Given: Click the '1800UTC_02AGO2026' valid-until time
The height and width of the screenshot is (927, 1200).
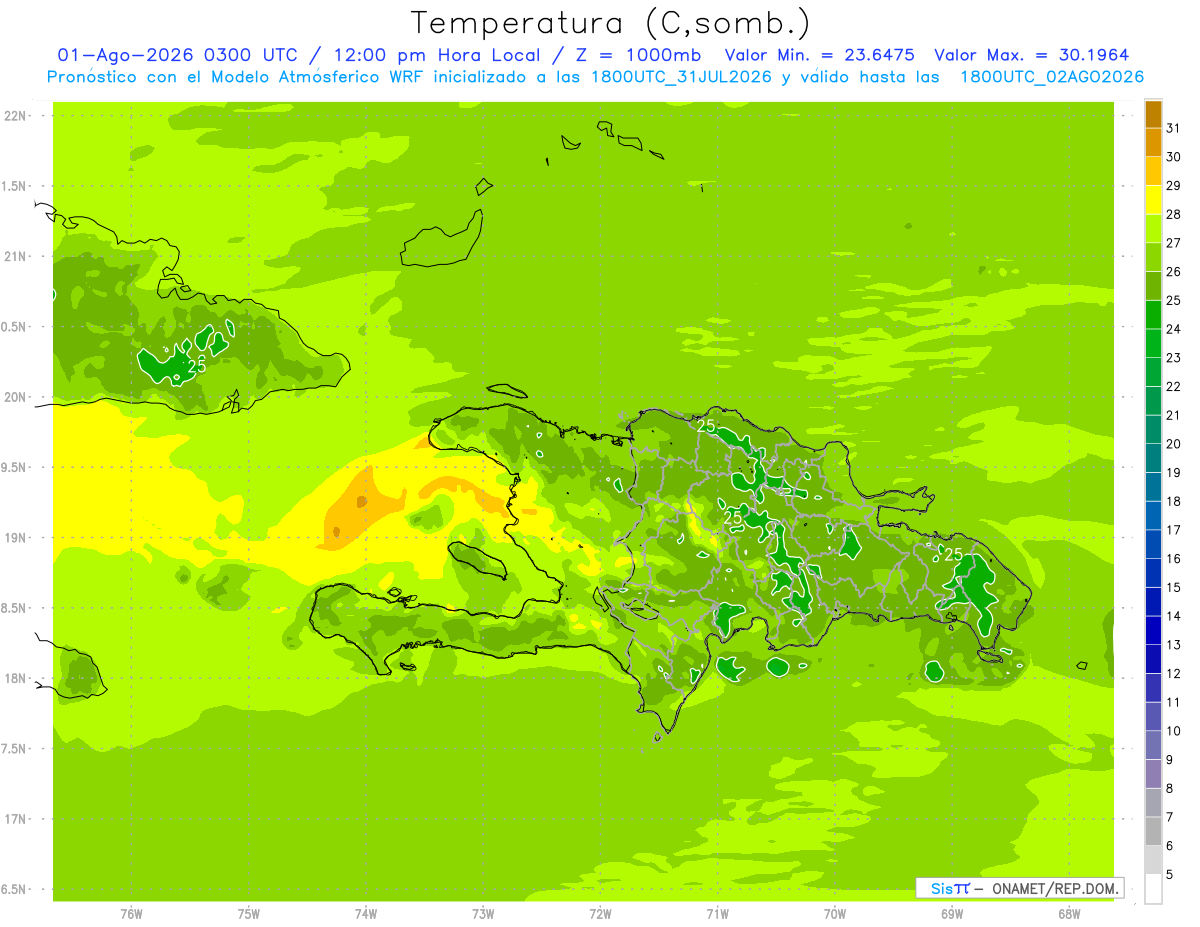Looking at the screenshot, I should [x=1052, y=77].
